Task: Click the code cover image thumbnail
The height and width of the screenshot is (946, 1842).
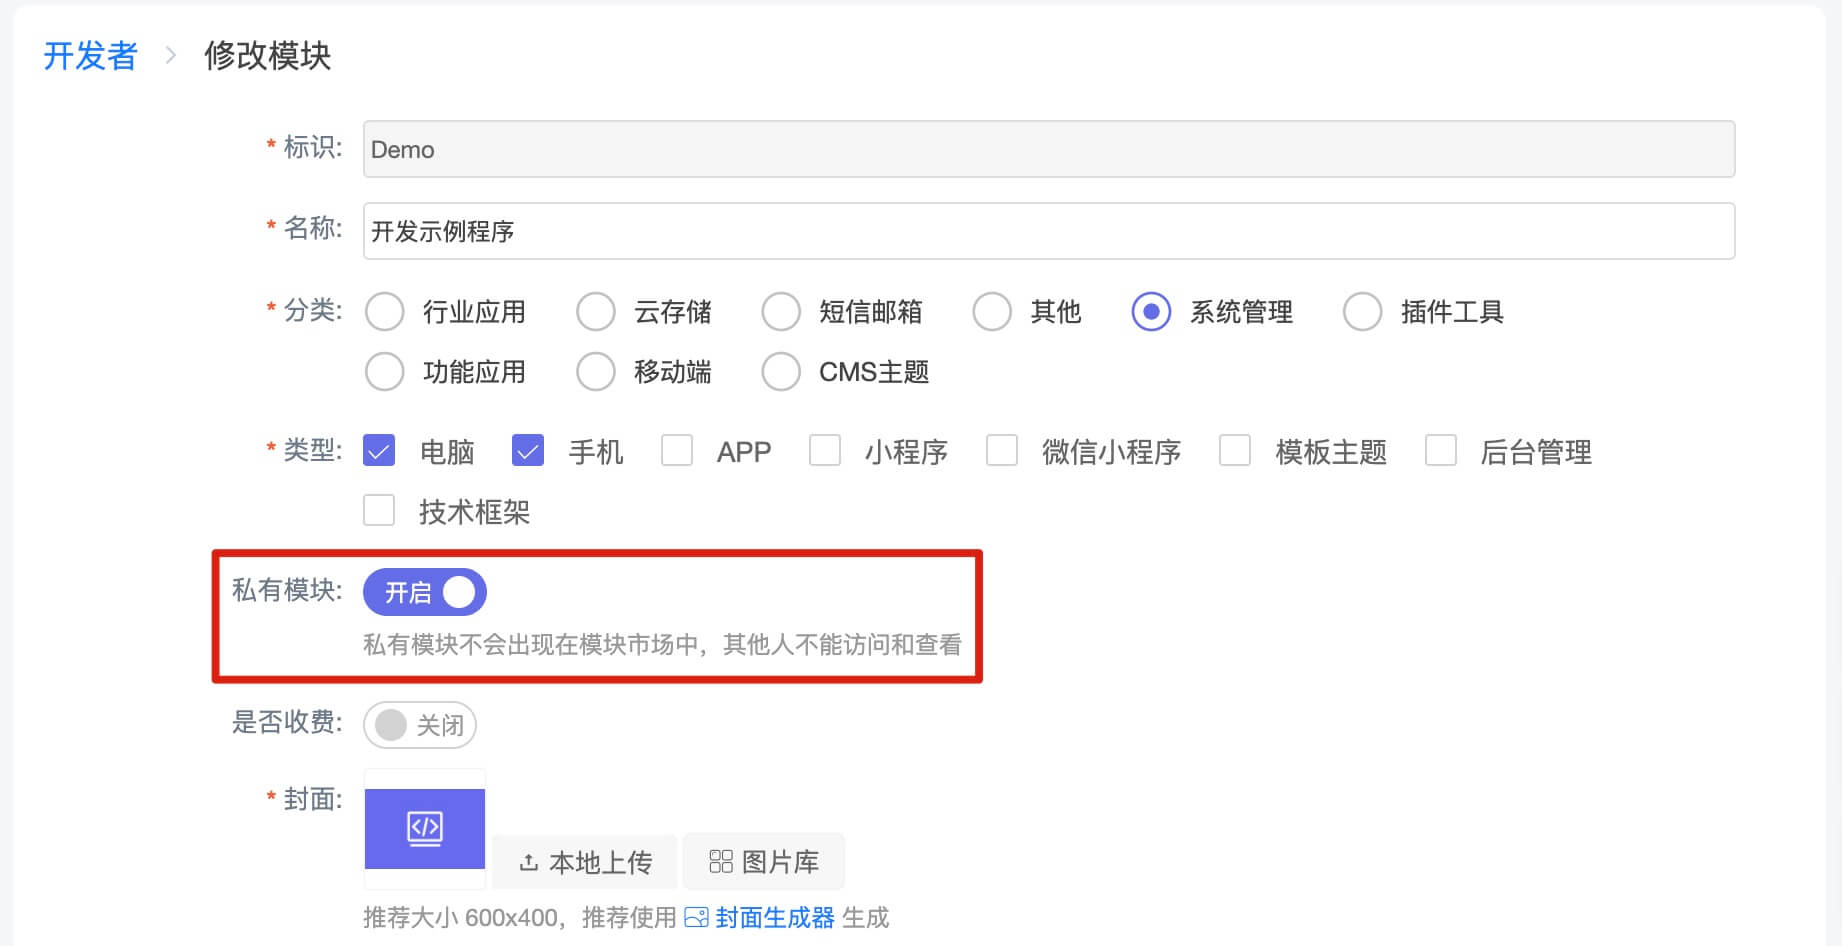Action: pos(424,828)
